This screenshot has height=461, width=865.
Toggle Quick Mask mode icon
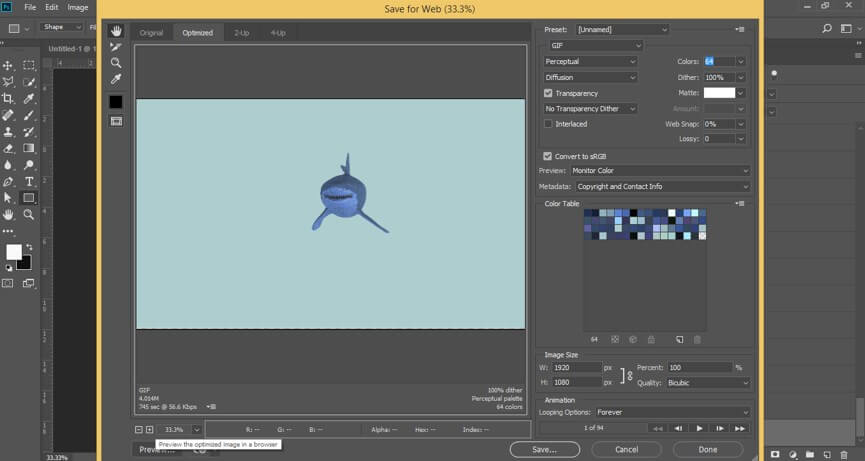[8, 283]
